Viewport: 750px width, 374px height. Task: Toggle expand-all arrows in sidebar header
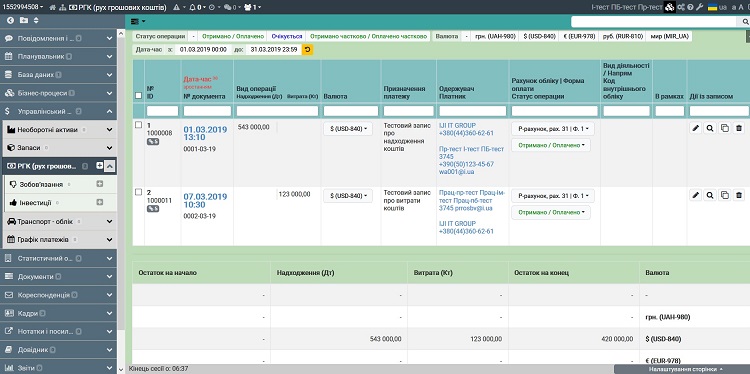36,21
